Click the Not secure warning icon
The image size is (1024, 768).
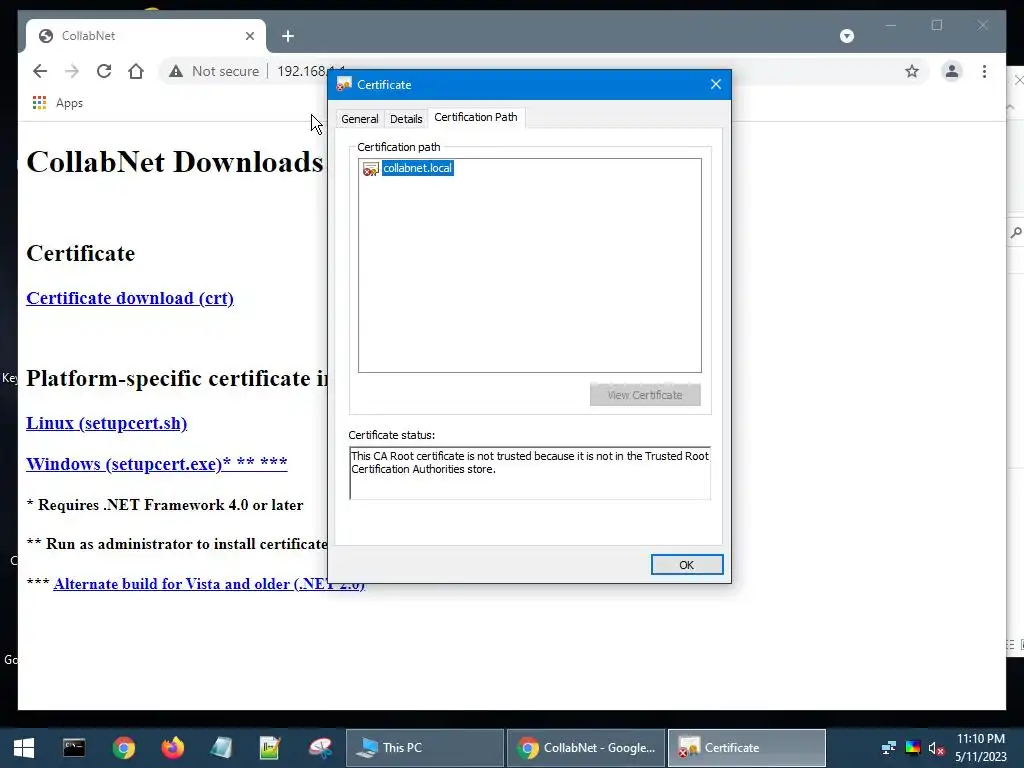pos(176,71)
